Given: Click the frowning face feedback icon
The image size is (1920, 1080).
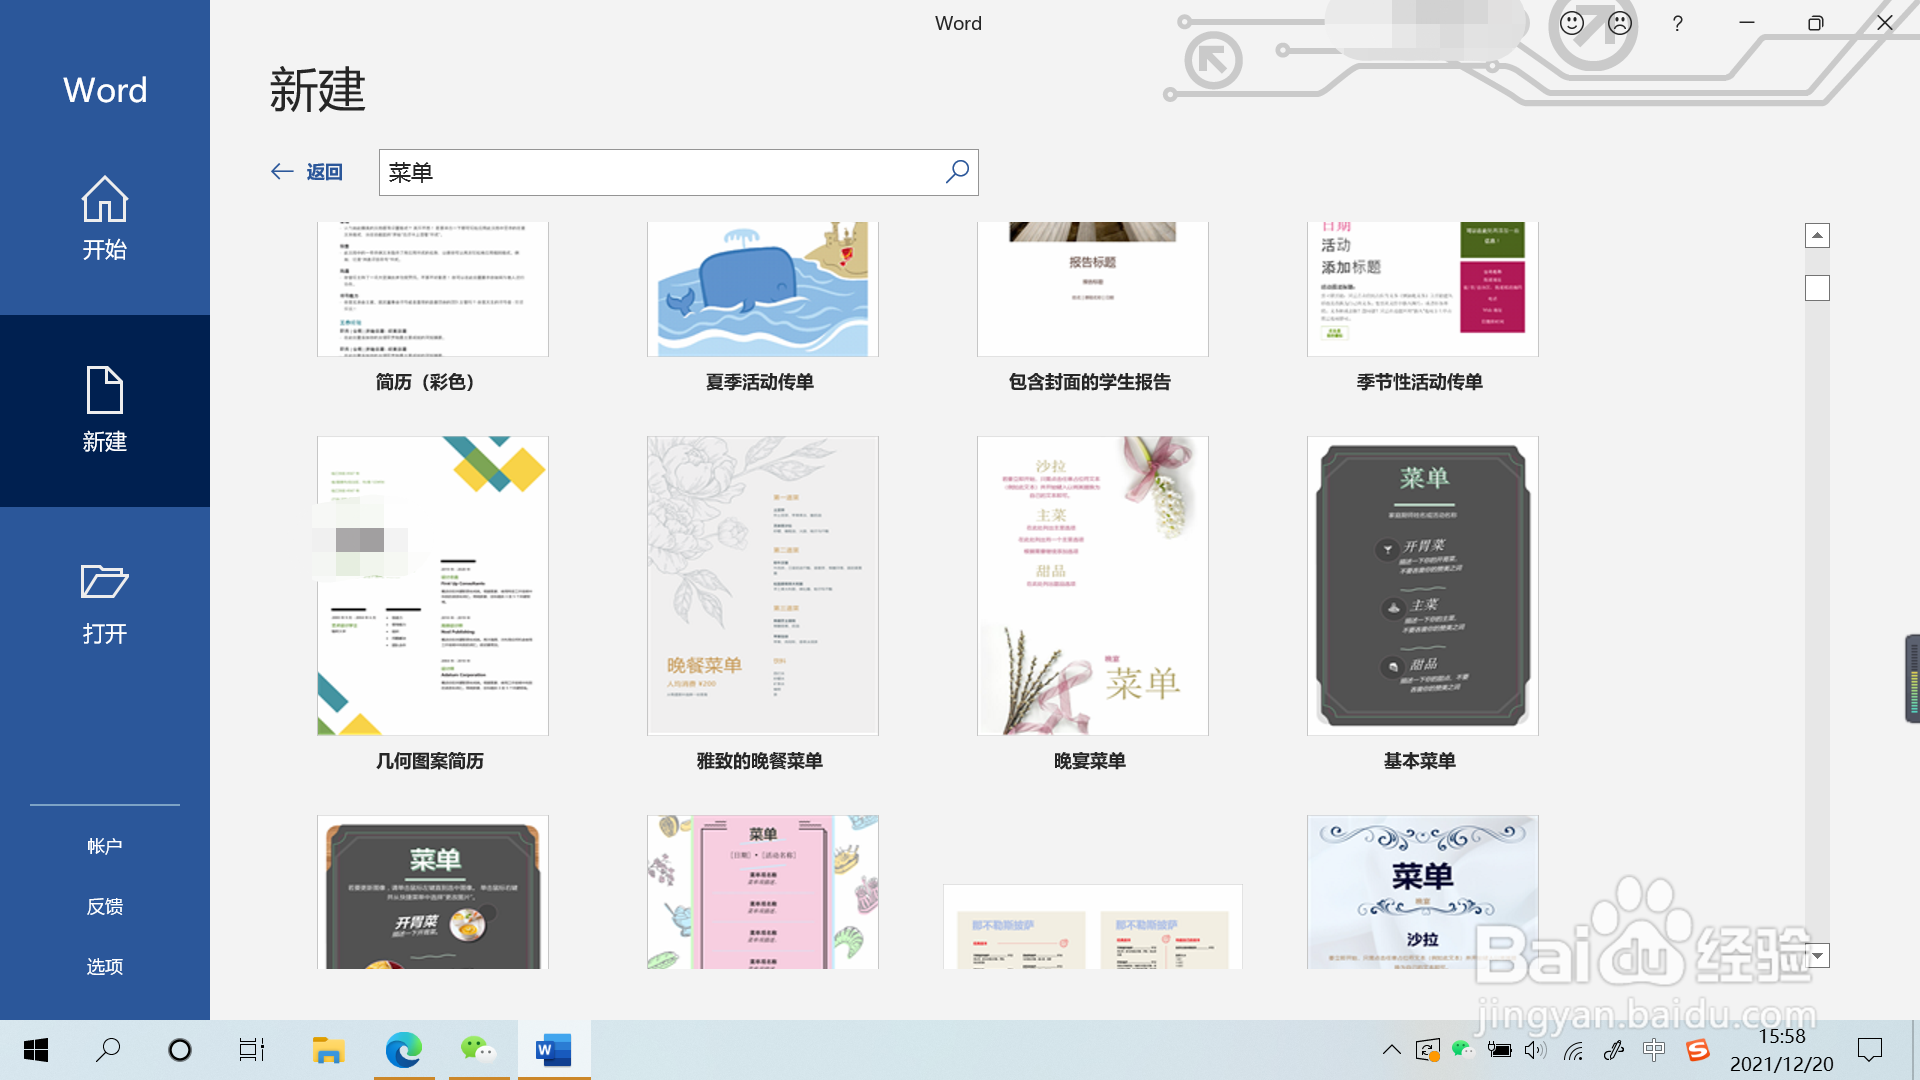Looking at the screenshot, I should point(1620,23).
